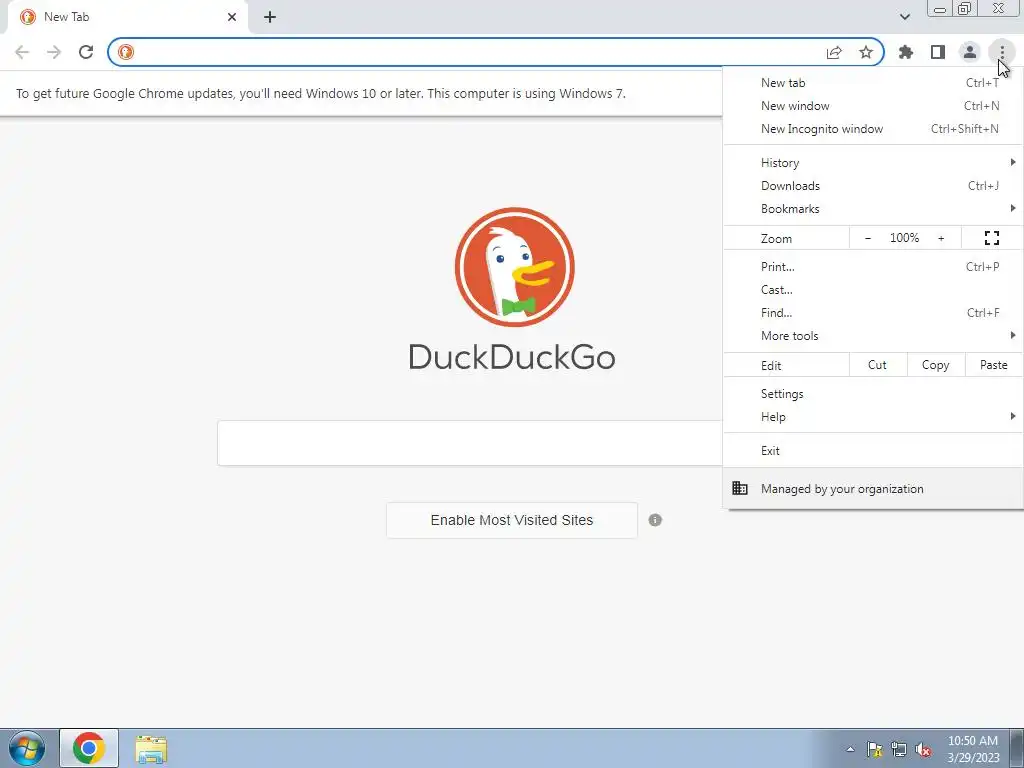1024x768 pixels.
Task: Click the Chrome taskbar icon
Action: click(x=89, y=748)
